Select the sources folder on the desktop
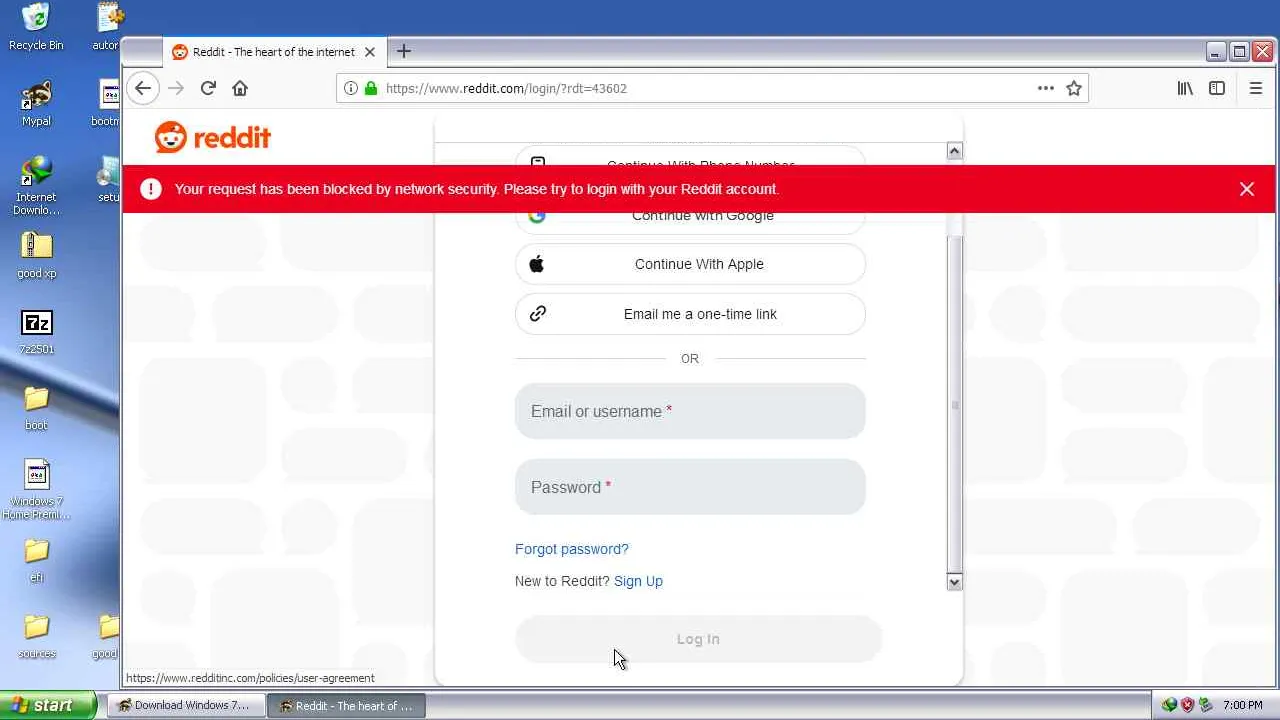Image resolution: width=1280 pixels, height=720 pixels. (36, 637)
